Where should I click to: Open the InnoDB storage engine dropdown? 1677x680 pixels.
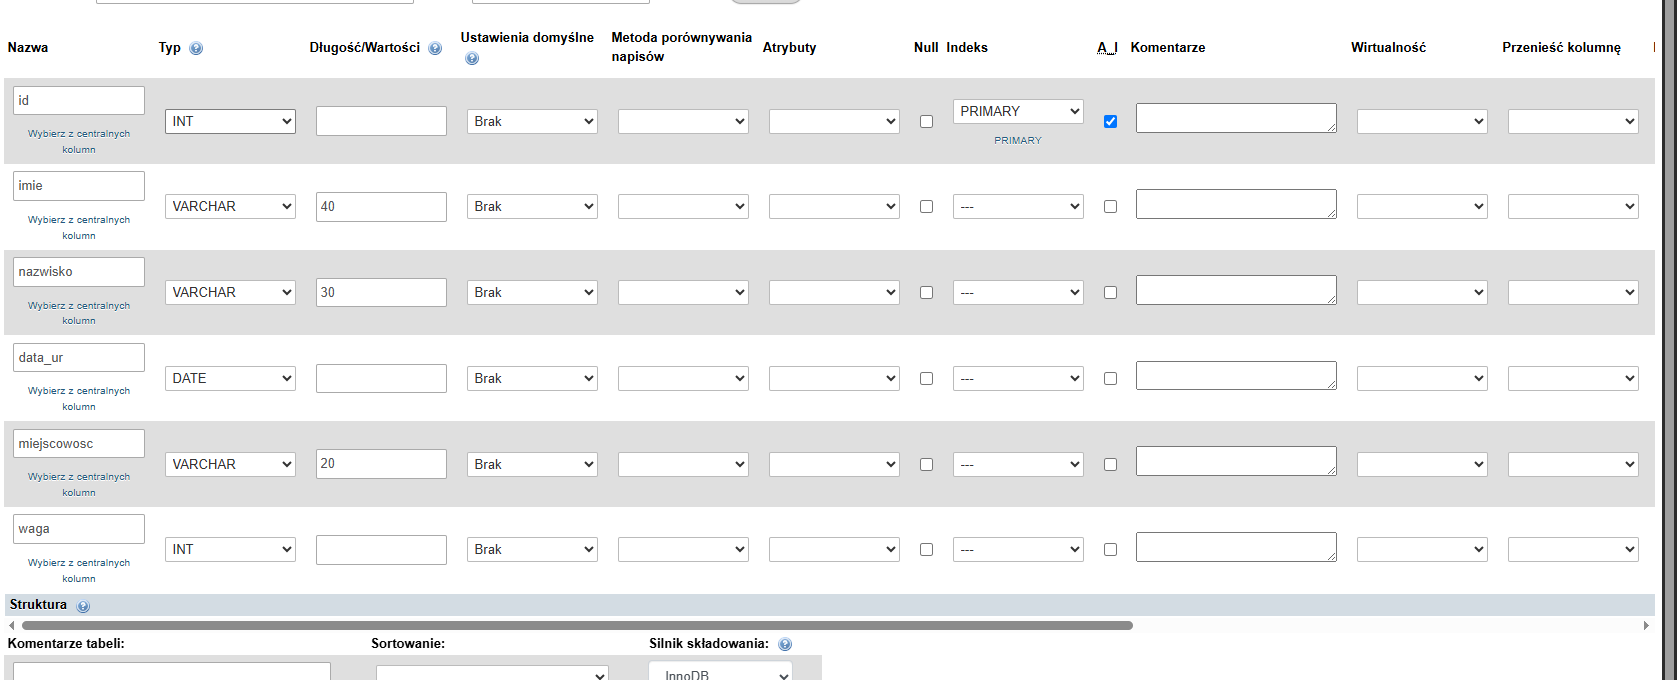click(720, 673)
